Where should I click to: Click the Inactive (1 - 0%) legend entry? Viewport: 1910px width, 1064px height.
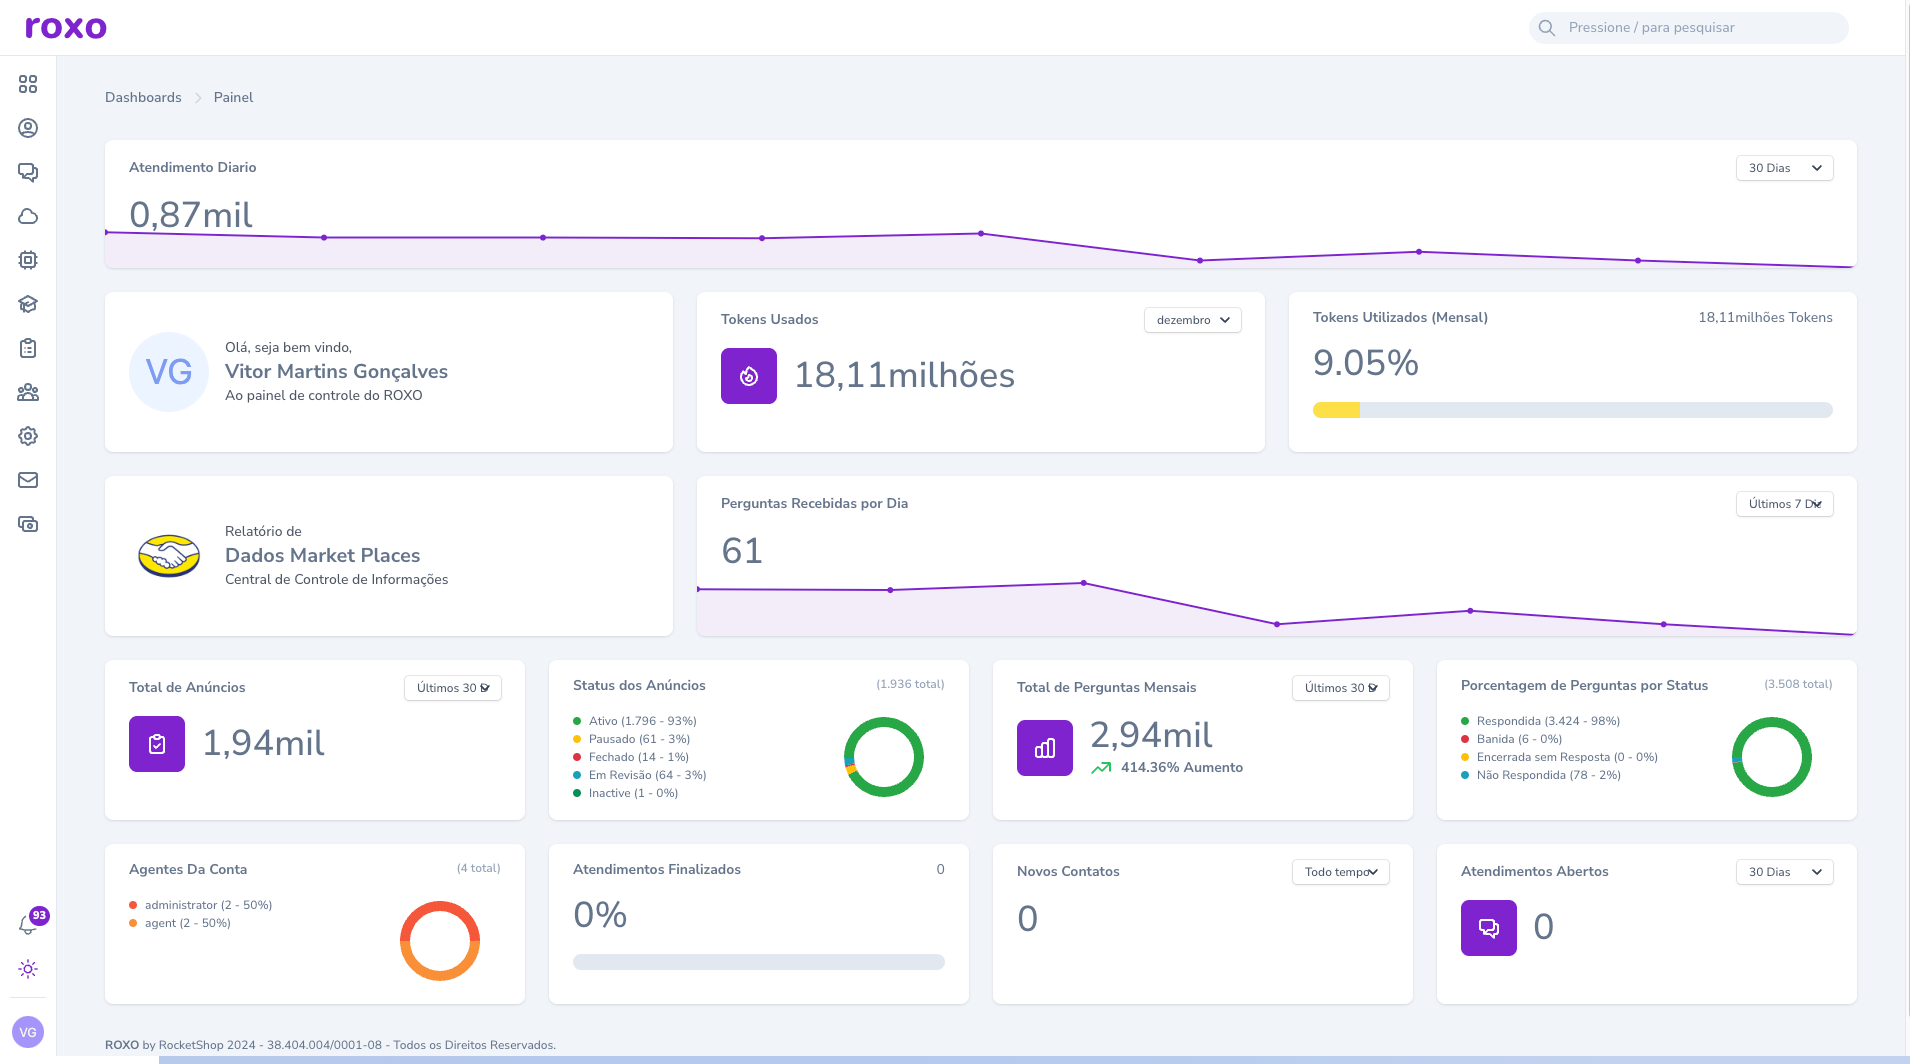626,793
